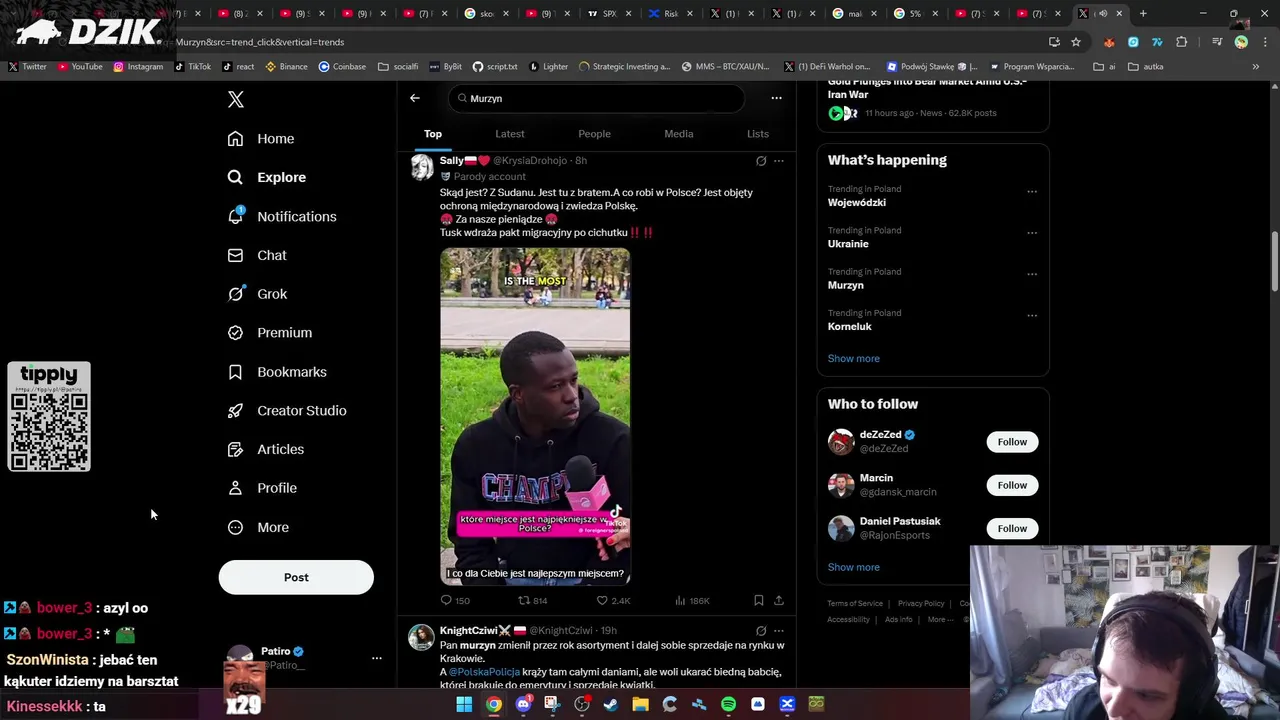Open Chat in the sidebar

[257, 255]
